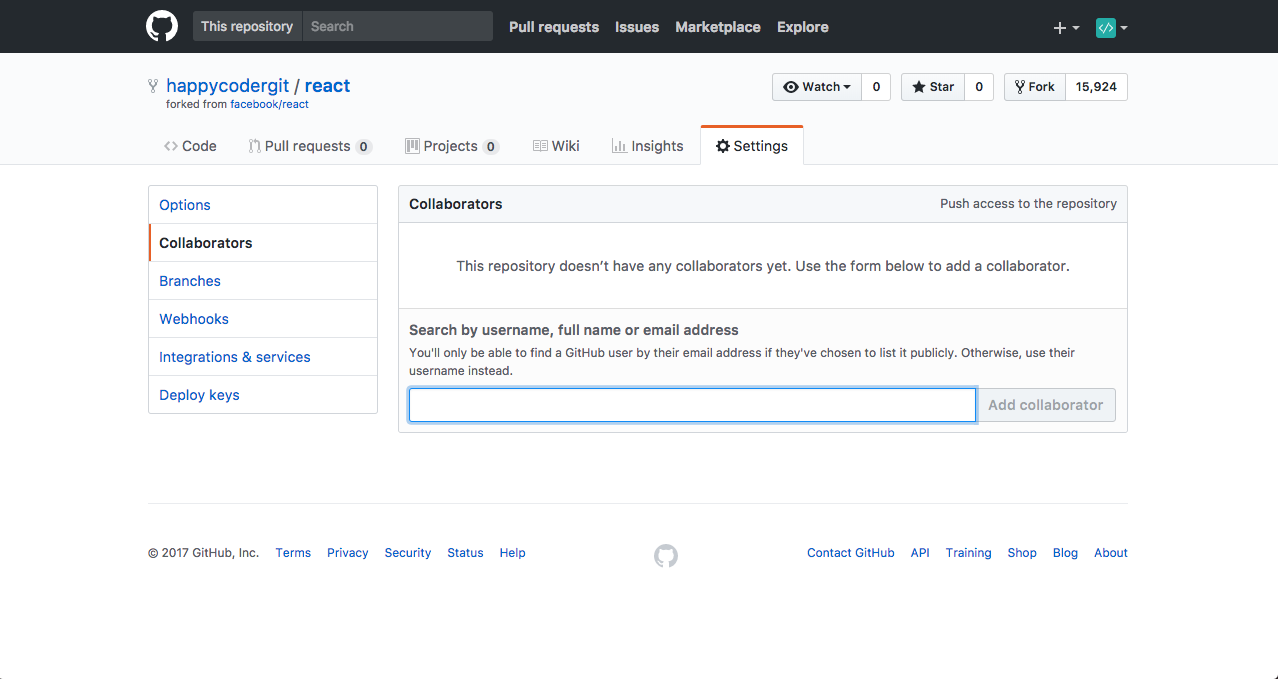
Task: Click the Wiki tab icon
Action: (x=540, y=145)
